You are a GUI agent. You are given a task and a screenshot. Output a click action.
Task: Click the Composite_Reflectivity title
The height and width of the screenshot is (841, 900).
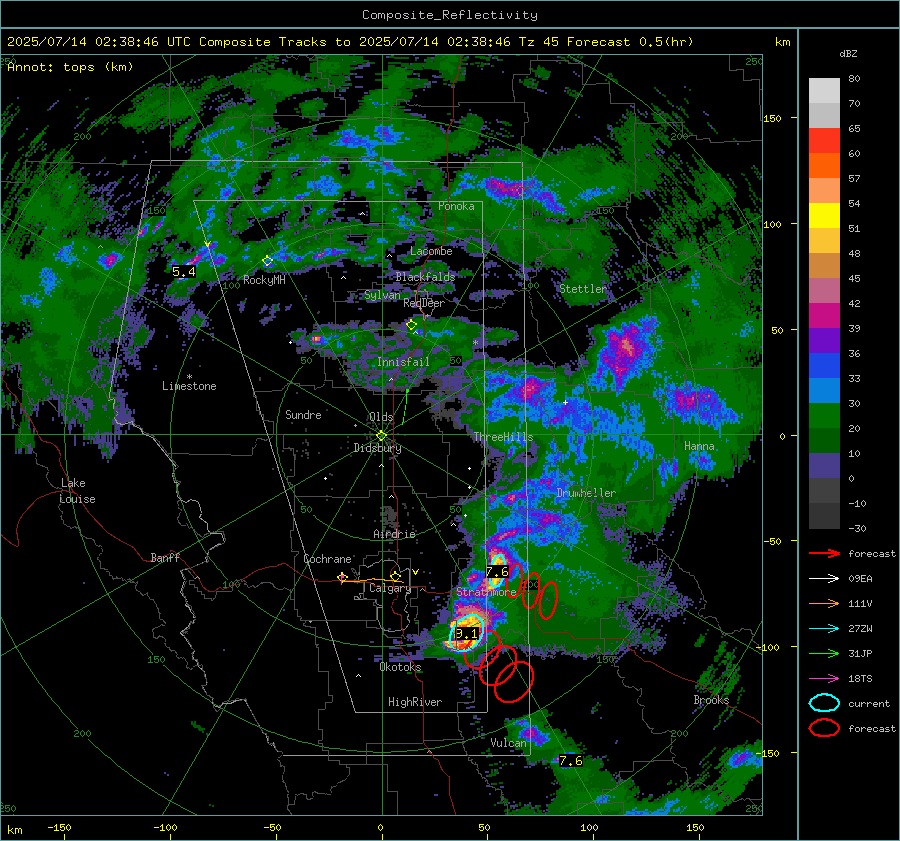tap(450, 15)
